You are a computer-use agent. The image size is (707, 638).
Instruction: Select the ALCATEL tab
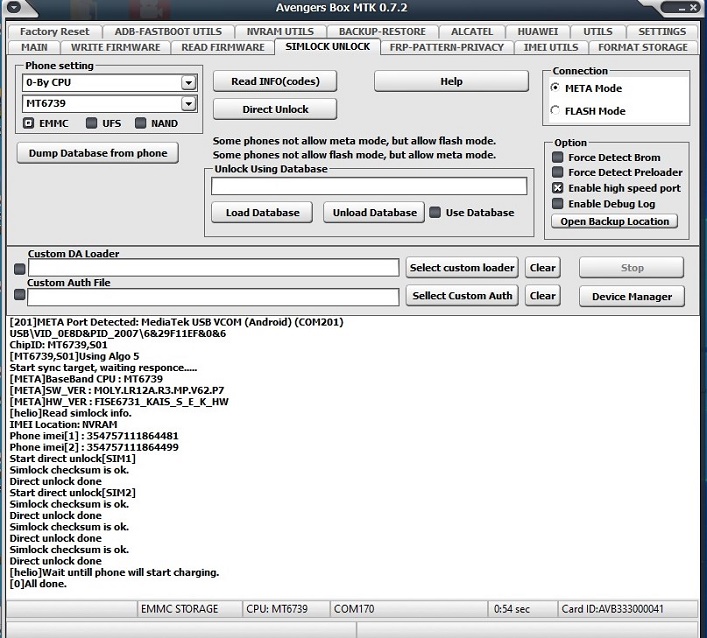pos(472,31)
